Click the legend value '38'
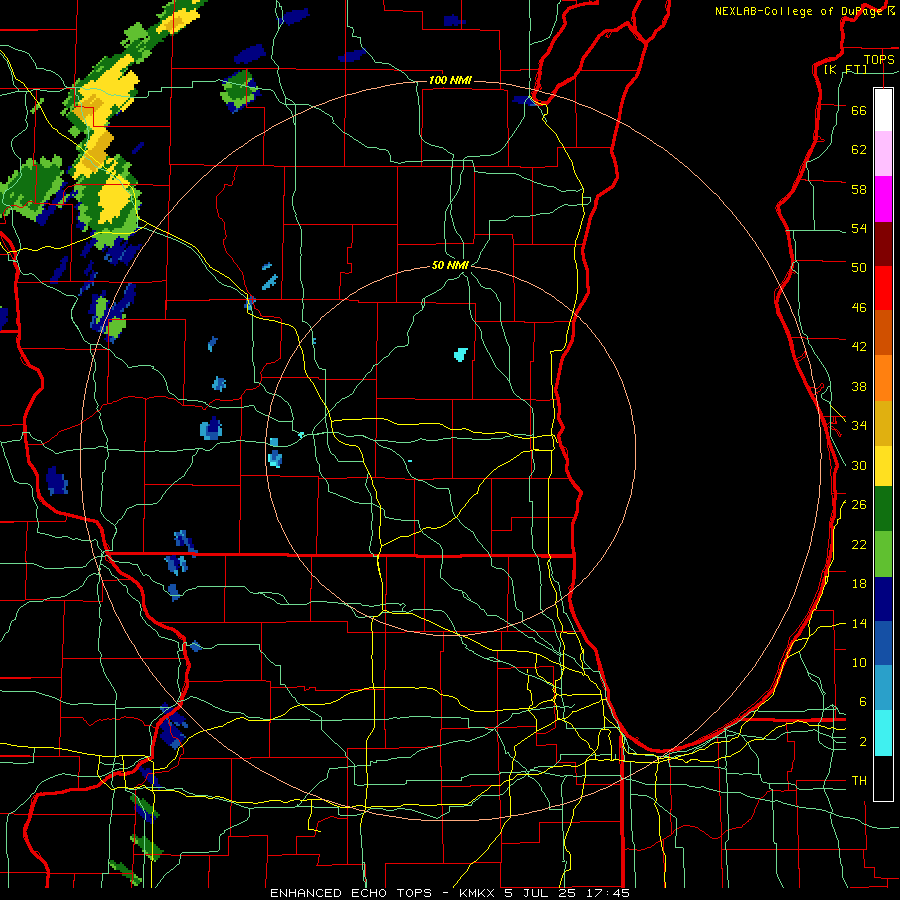The height and width of the screenshot is (900, 900). tap(859, 386)
